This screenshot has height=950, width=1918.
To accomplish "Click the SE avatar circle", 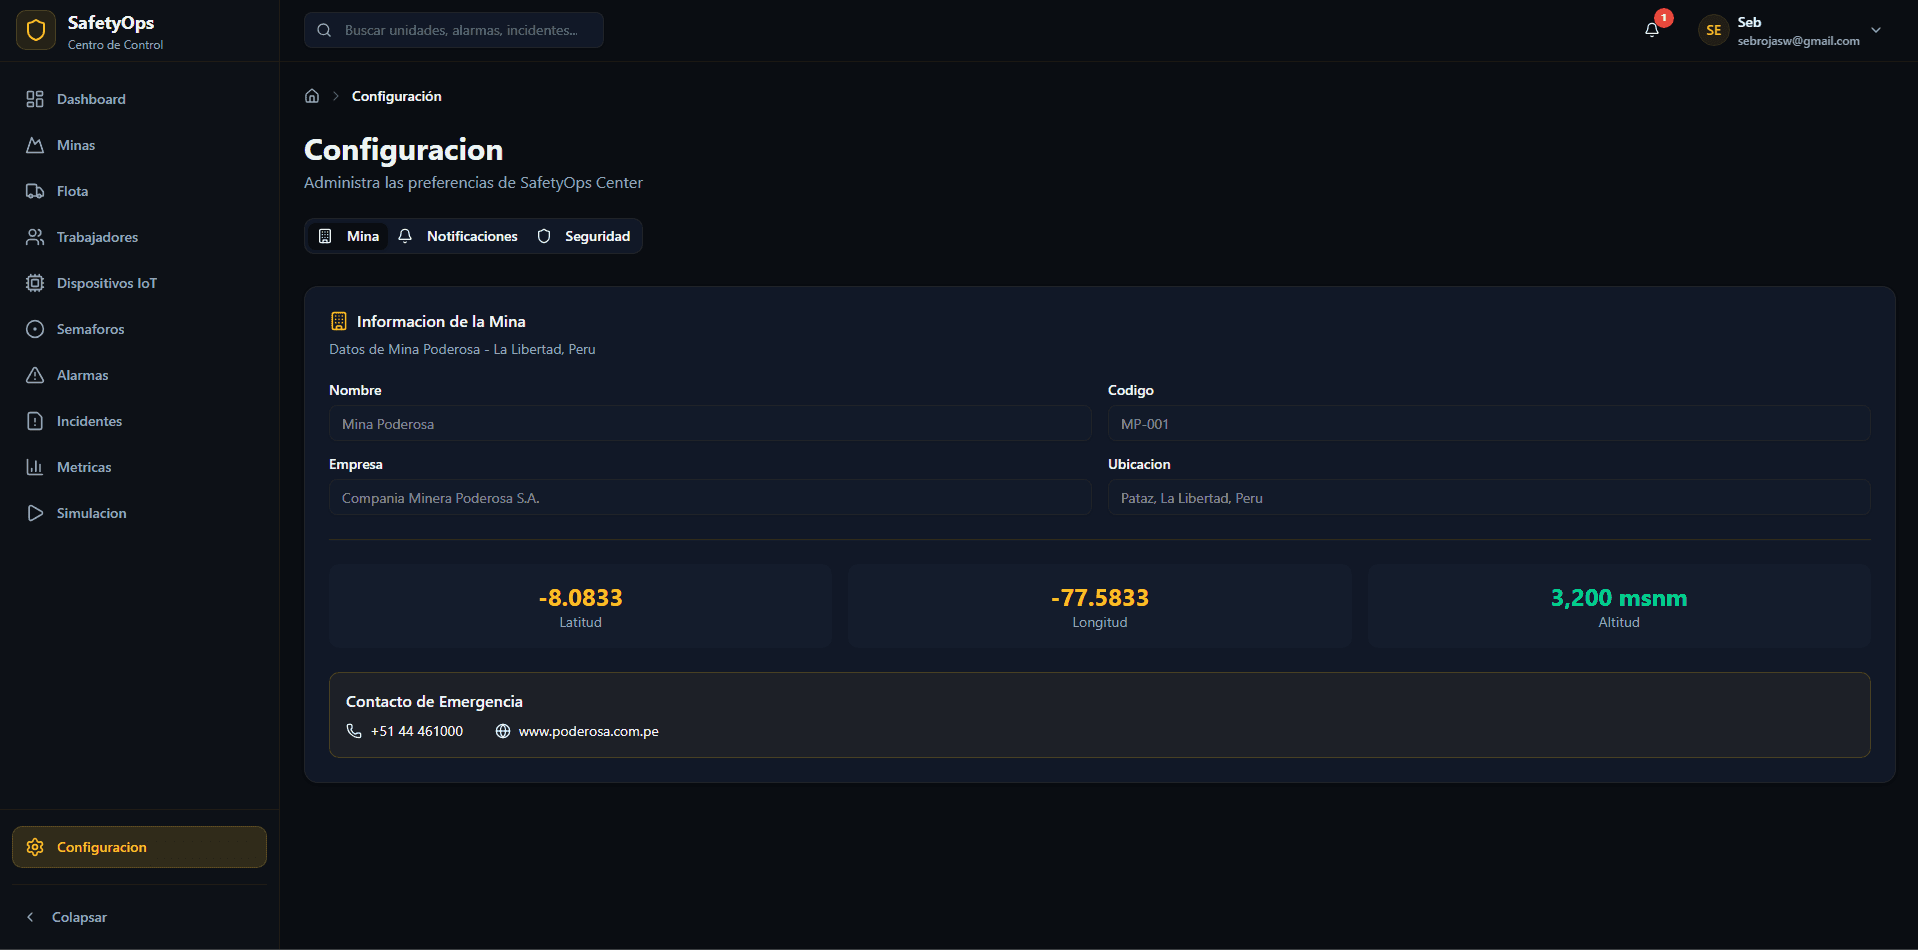I will point(1712,30).
